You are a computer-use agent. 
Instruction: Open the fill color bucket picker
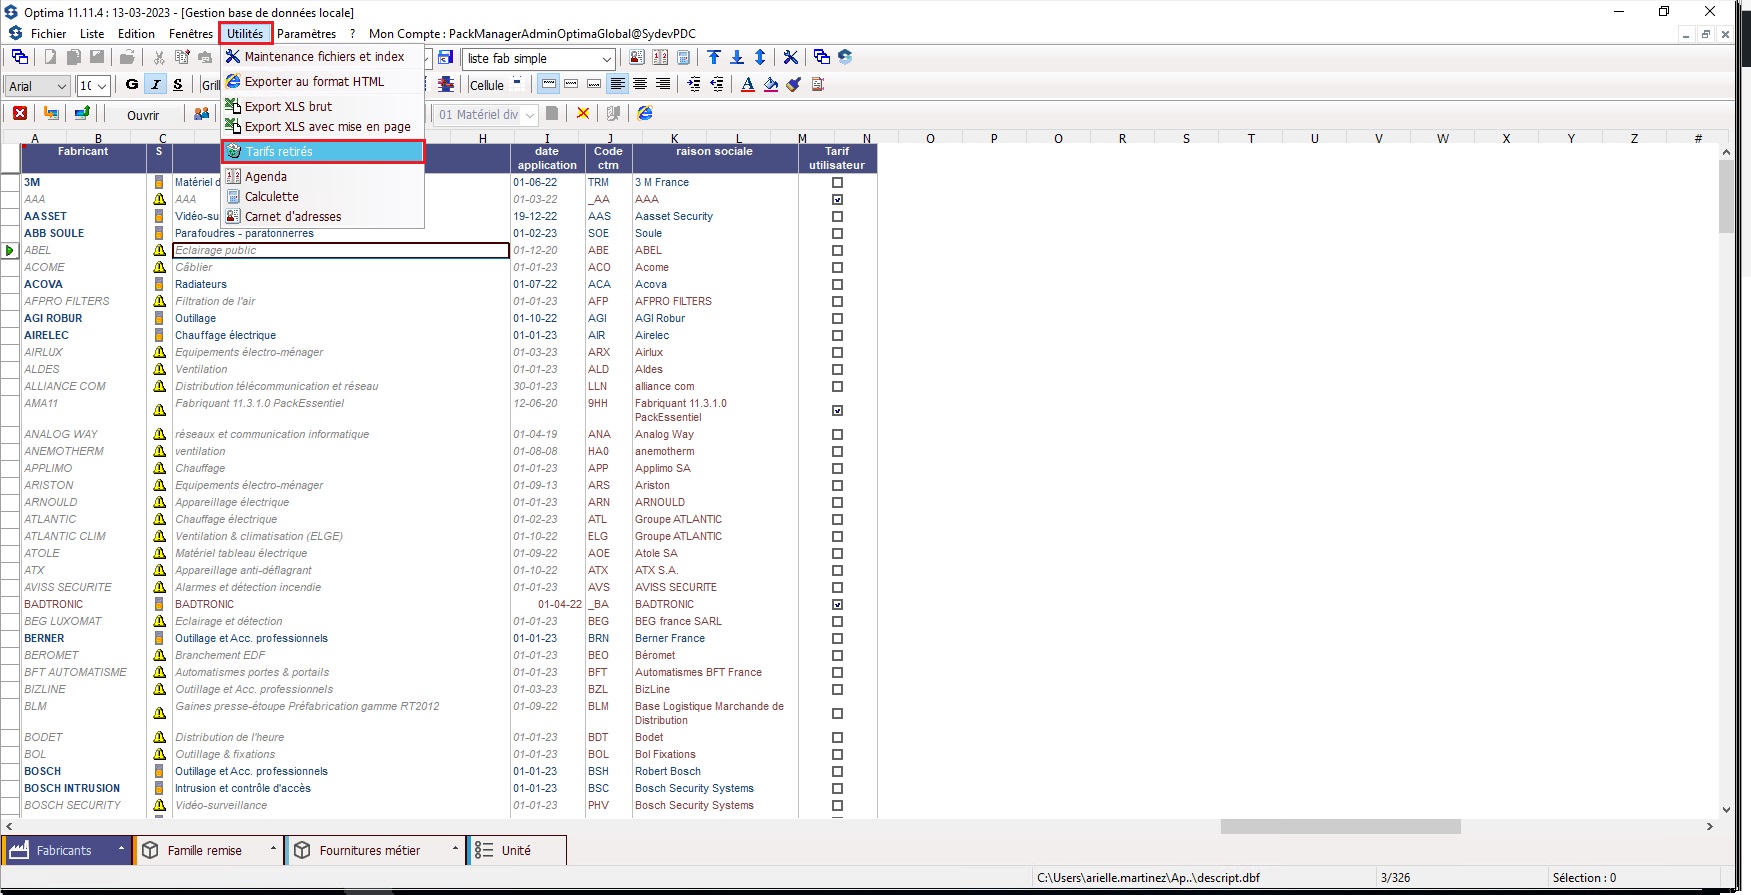pos(771,85)
